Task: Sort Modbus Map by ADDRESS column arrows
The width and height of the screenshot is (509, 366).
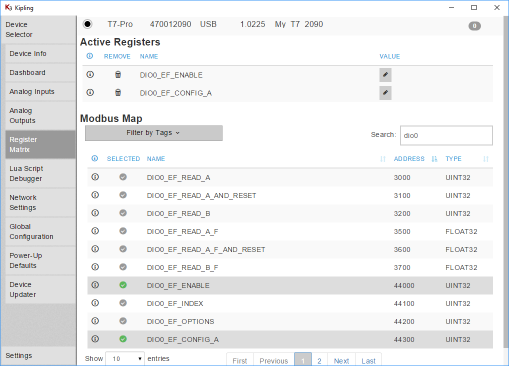Action: coord(434,159)
